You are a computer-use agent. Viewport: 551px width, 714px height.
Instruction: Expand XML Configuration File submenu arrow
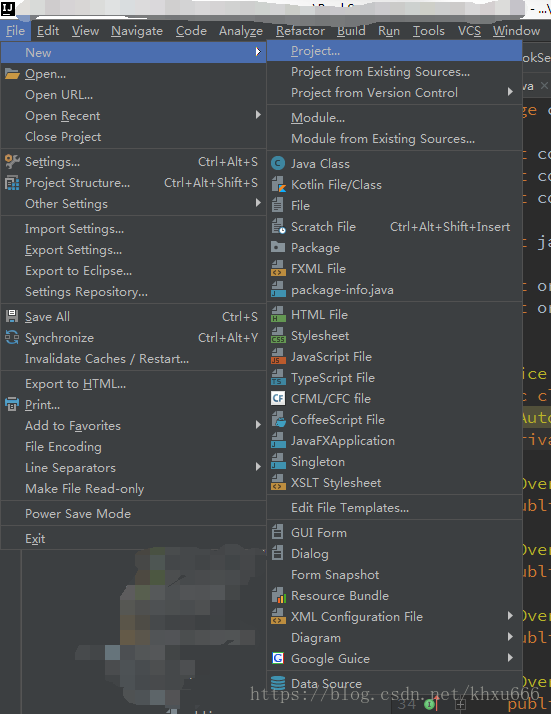(510, 616)
